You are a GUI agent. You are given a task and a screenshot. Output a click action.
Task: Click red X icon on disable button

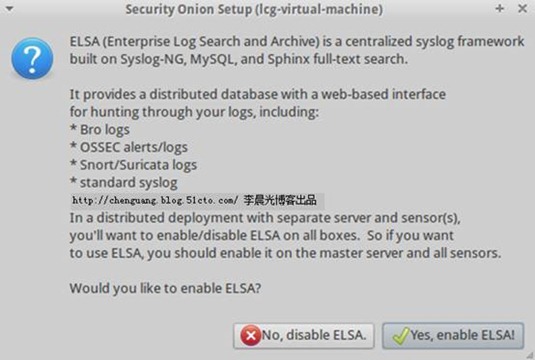tap(251, 336)
